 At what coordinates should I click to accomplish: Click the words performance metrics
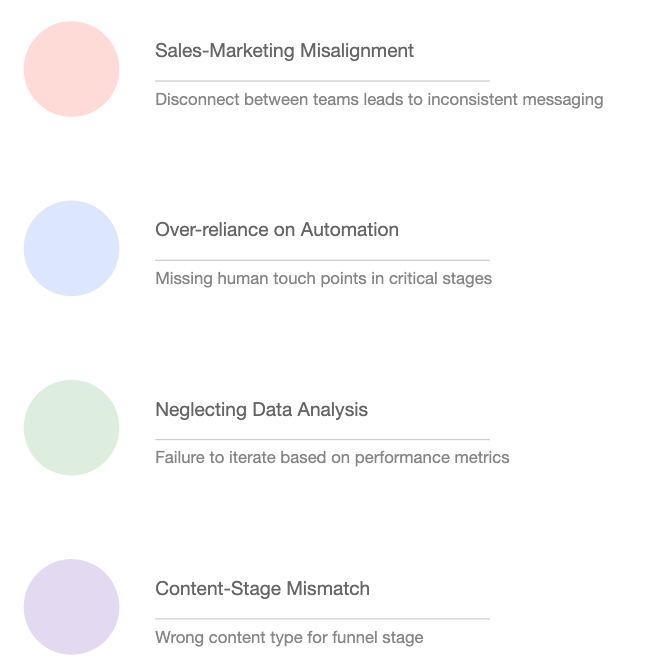coord(432,458)
